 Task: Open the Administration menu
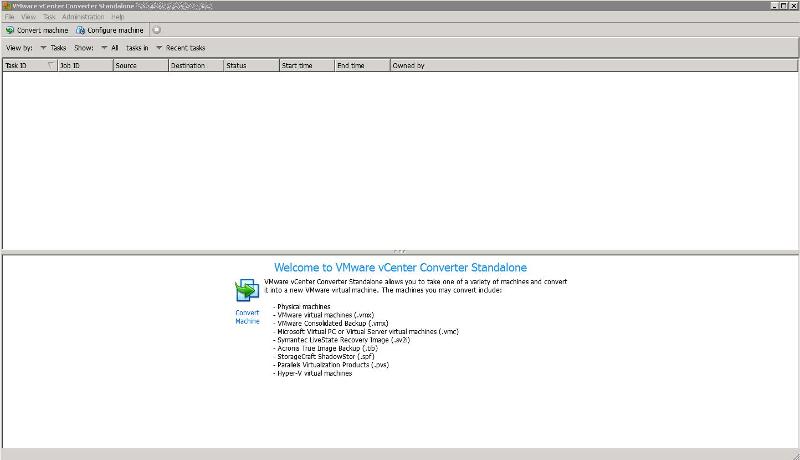pyautogui.click(x=83, y=17)
